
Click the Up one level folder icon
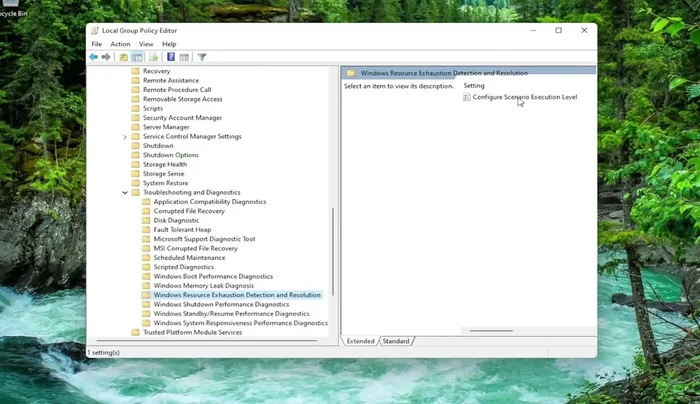tap(124, 58)
